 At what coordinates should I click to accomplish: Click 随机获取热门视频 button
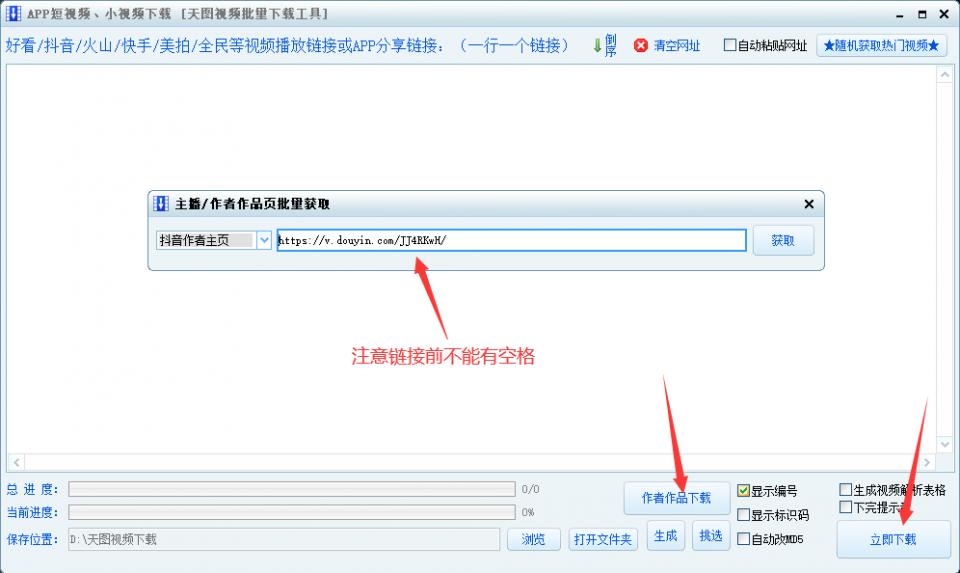click(882, 45)
